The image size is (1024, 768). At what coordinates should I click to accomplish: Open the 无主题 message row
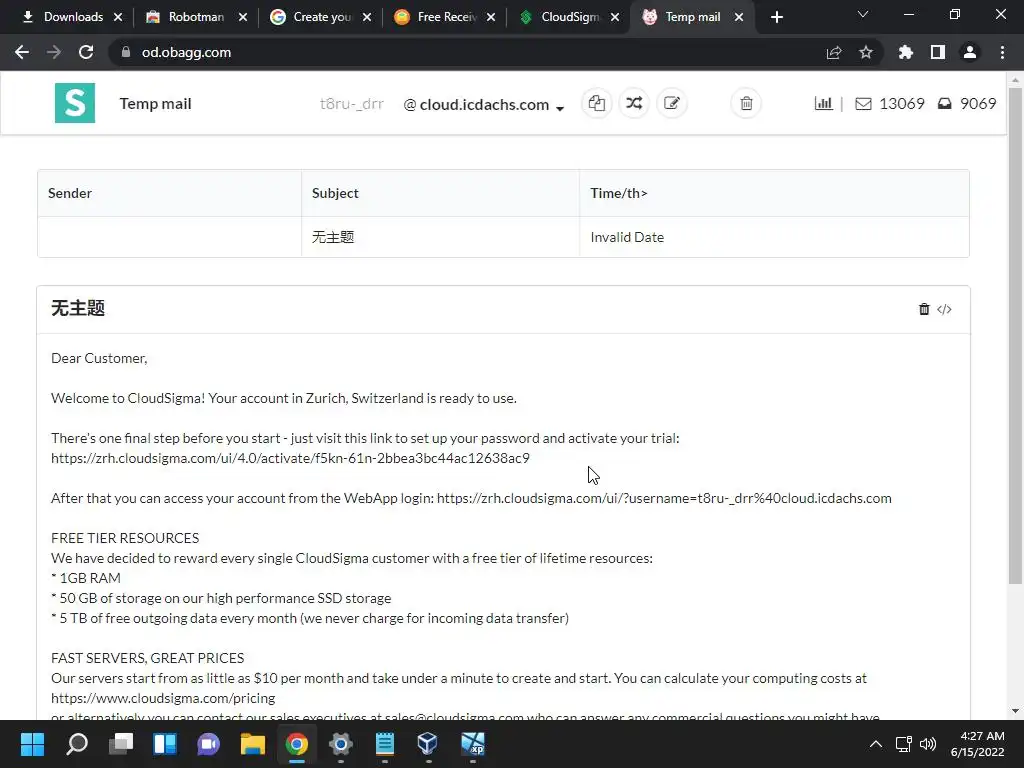click(x=503, y=237)
